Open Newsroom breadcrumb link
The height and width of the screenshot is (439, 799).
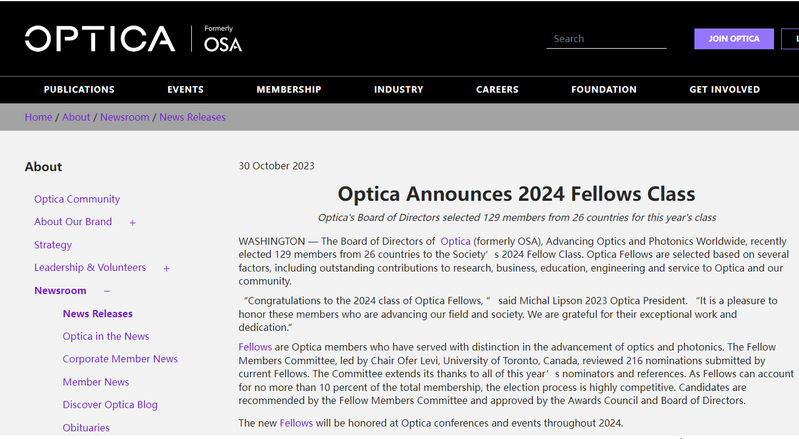coord(124,117)
